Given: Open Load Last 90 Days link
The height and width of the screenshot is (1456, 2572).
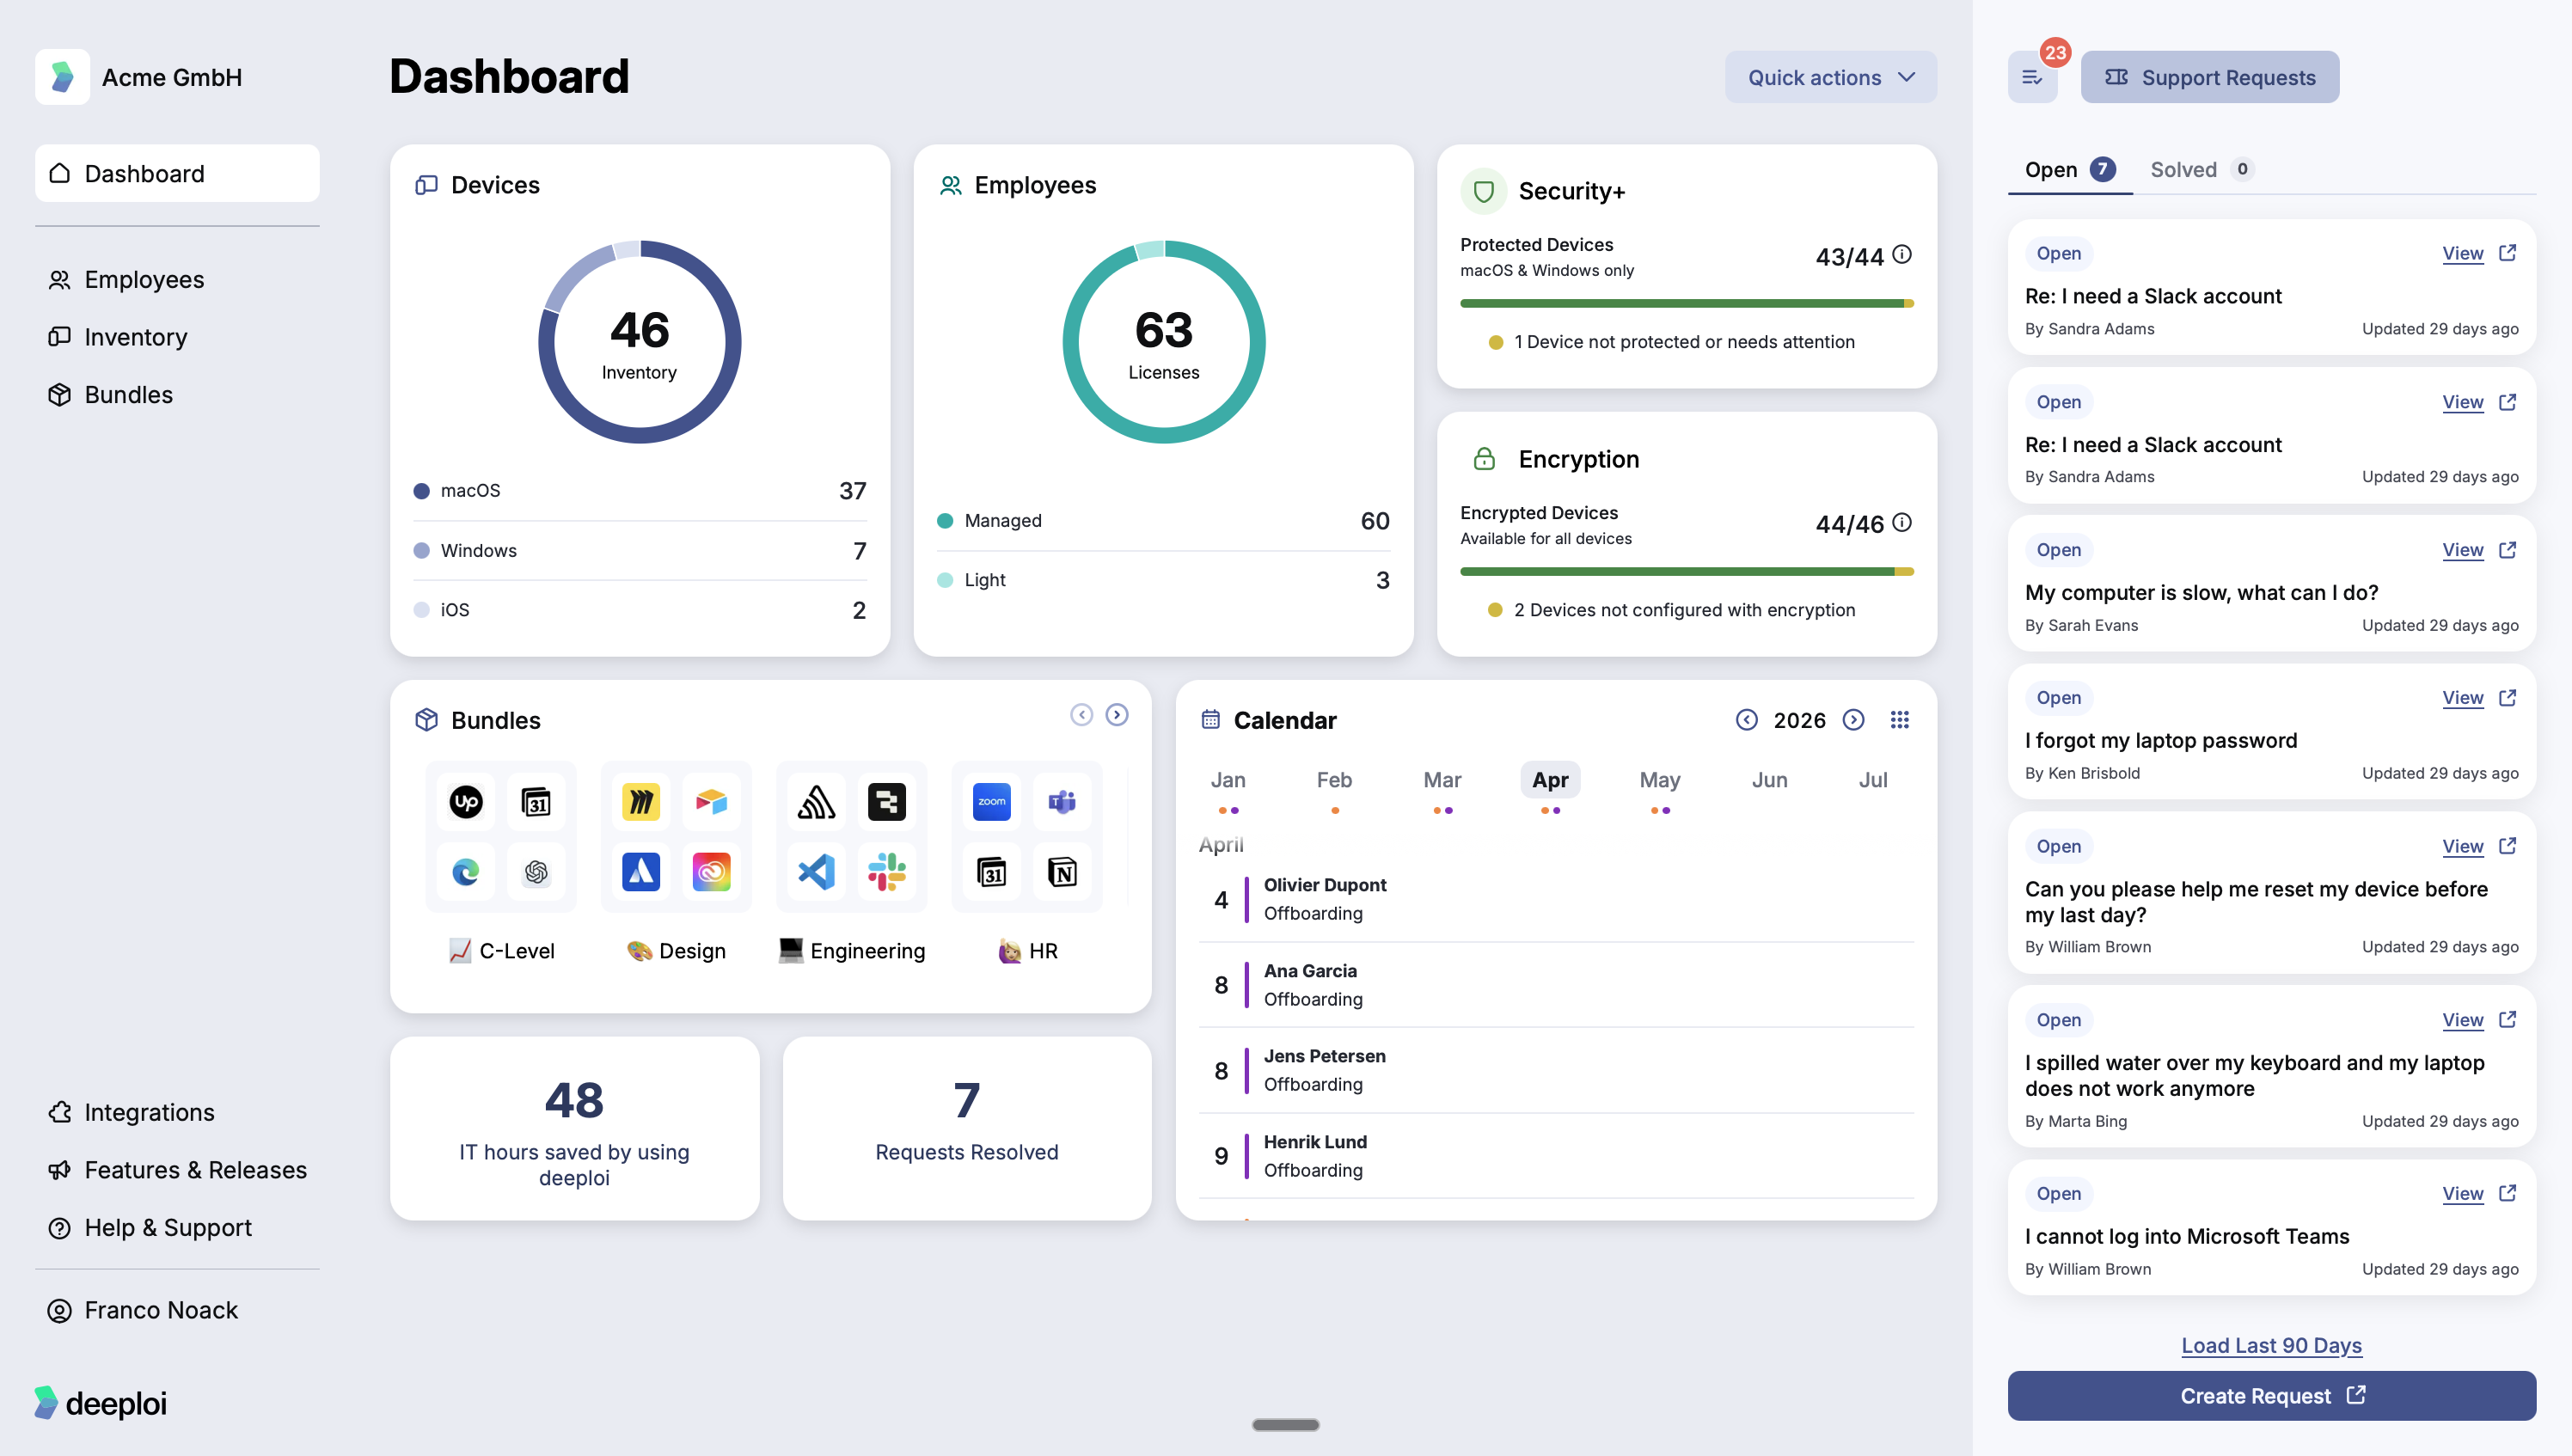Looking at the screenshot, I should [x=2270, y=1345].
